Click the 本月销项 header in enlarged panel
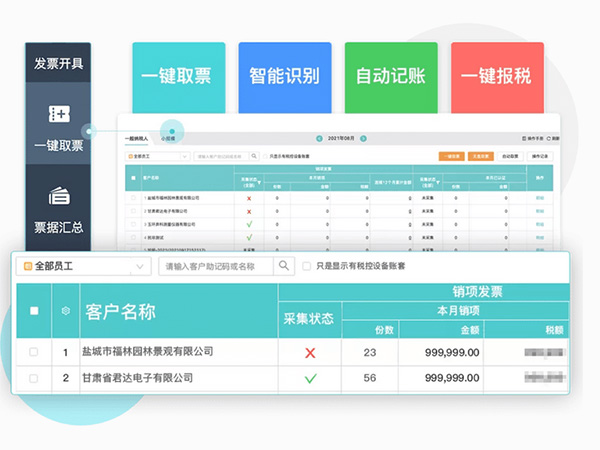Viewport: 600px width, 450px height. [458, 311]
